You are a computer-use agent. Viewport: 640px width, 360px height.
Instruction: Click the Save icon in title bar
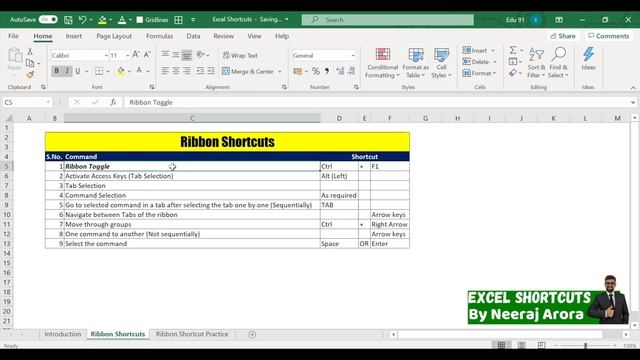(x=68, y=20)
